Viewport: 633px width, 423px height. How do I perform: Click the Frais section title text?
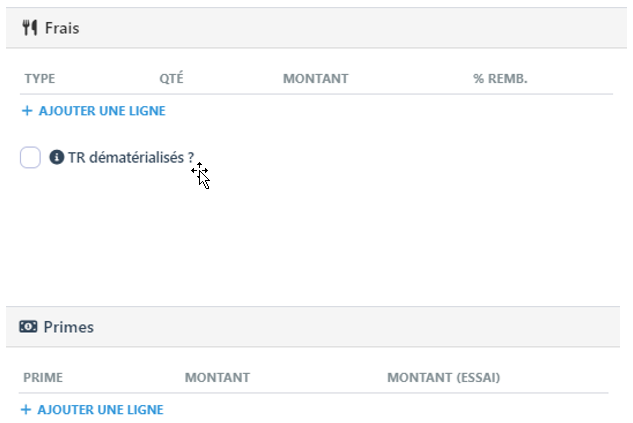point(62,28)
